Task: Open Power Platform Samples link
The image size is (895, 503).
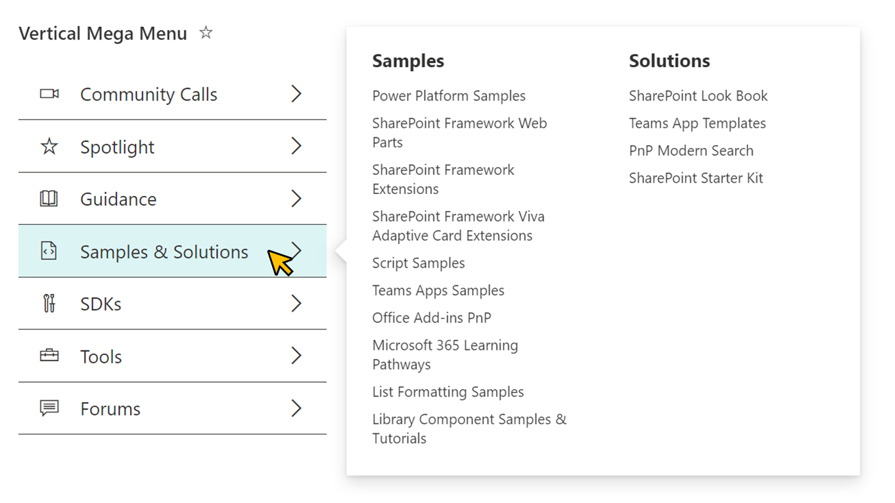Action: (449, 96)
